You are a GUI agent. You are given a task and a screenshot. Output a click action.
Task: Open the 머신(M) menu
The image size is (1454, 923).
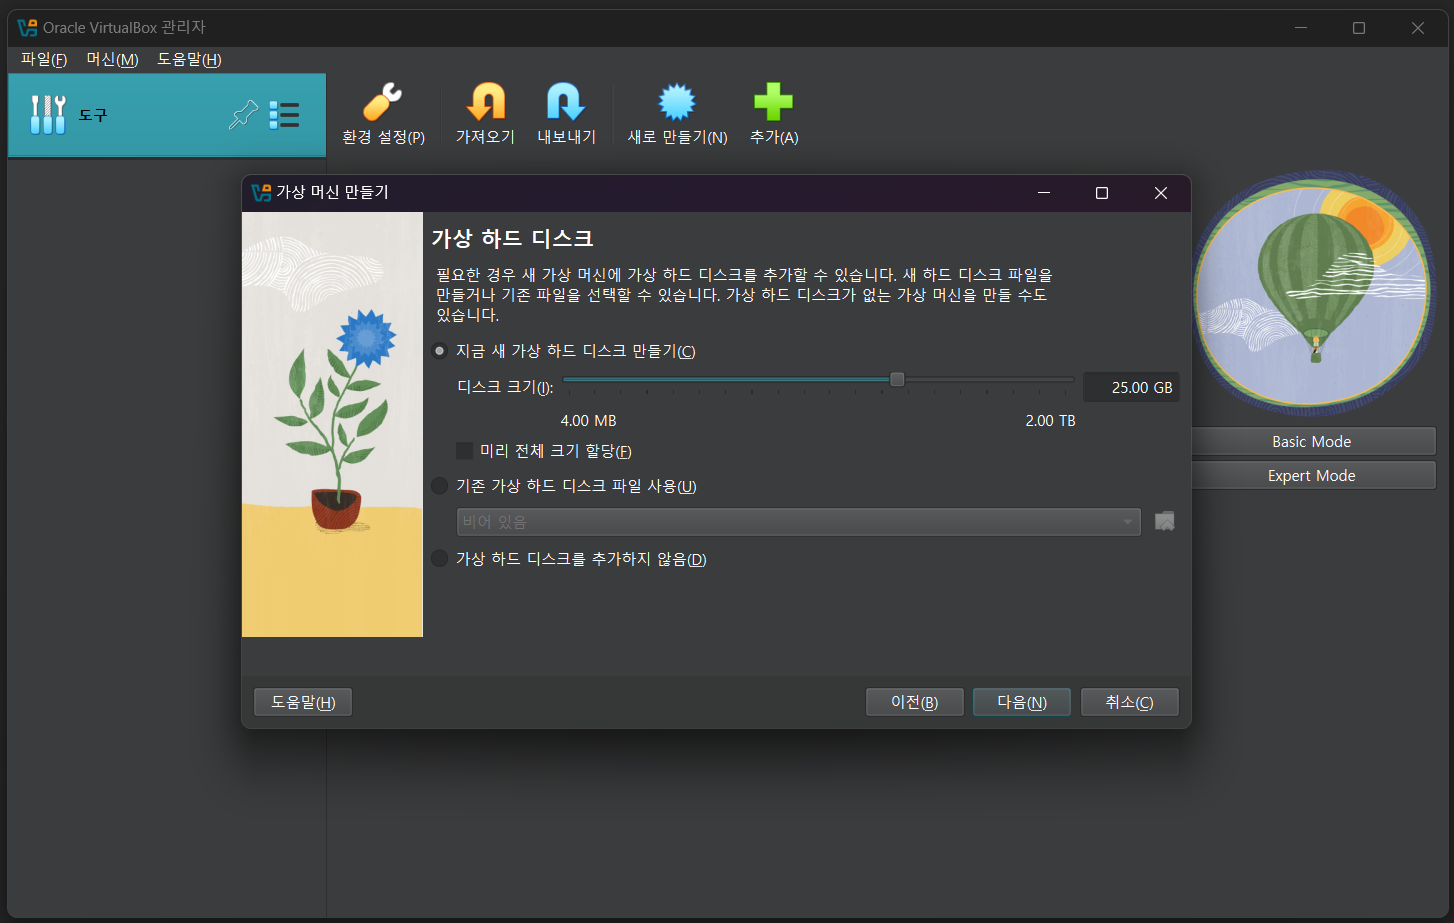tap(112, 60)
